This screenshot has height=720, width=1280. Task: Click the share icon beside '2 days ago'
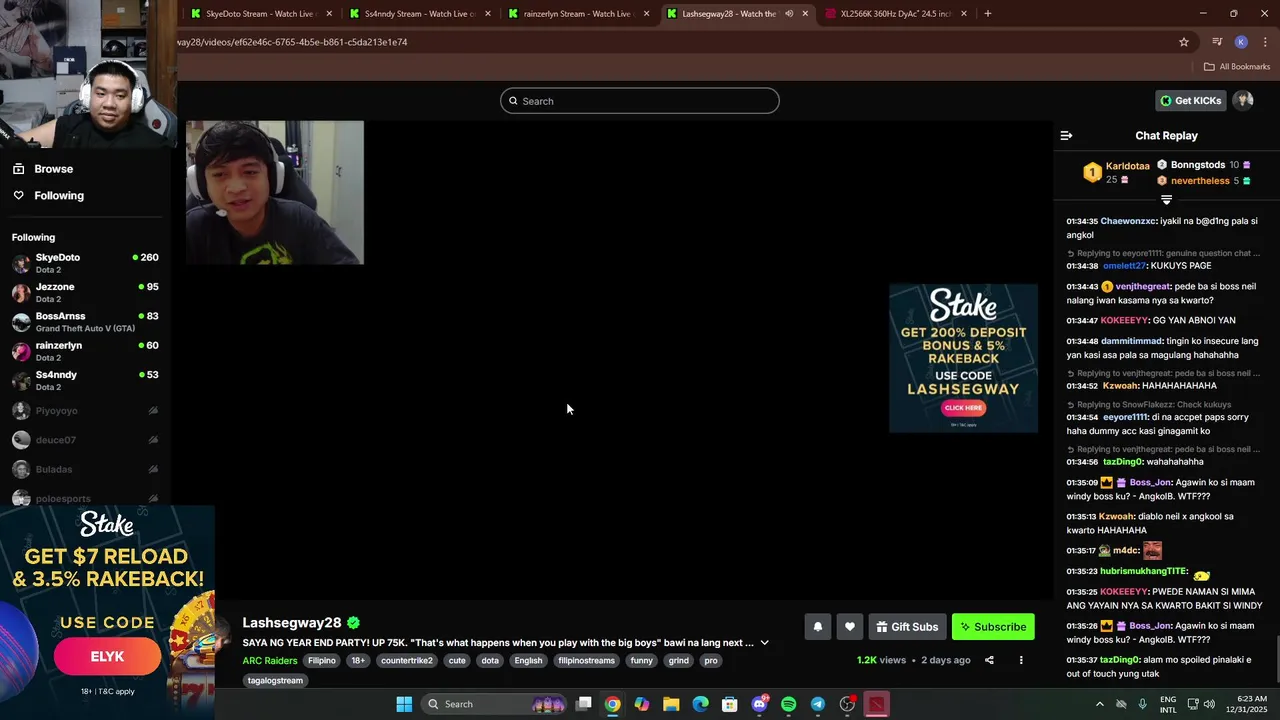989,660
